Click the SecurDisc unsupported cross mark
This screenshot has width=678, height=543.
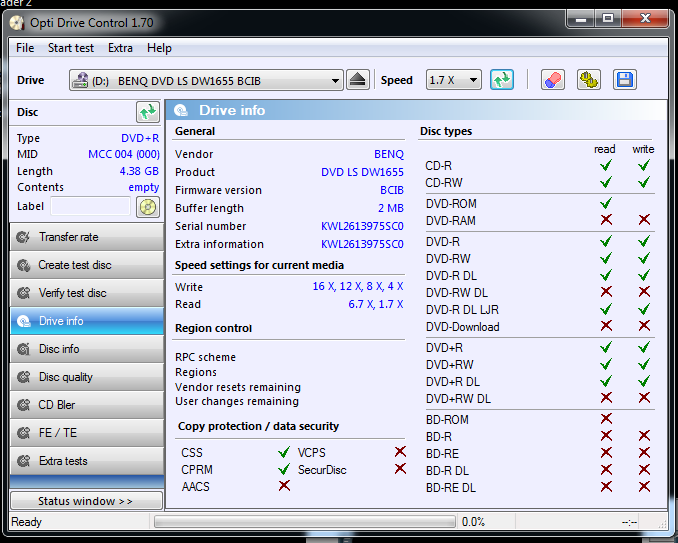[x=400, y=469]
